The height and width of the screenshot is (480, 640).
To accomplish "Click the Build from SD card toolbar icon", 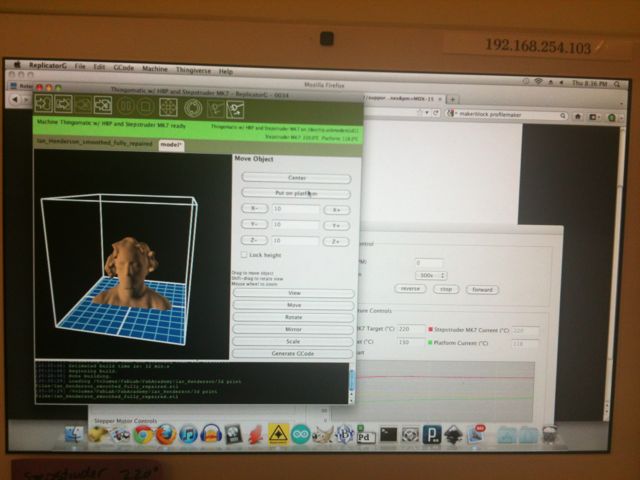I will (x=83, y=105).
